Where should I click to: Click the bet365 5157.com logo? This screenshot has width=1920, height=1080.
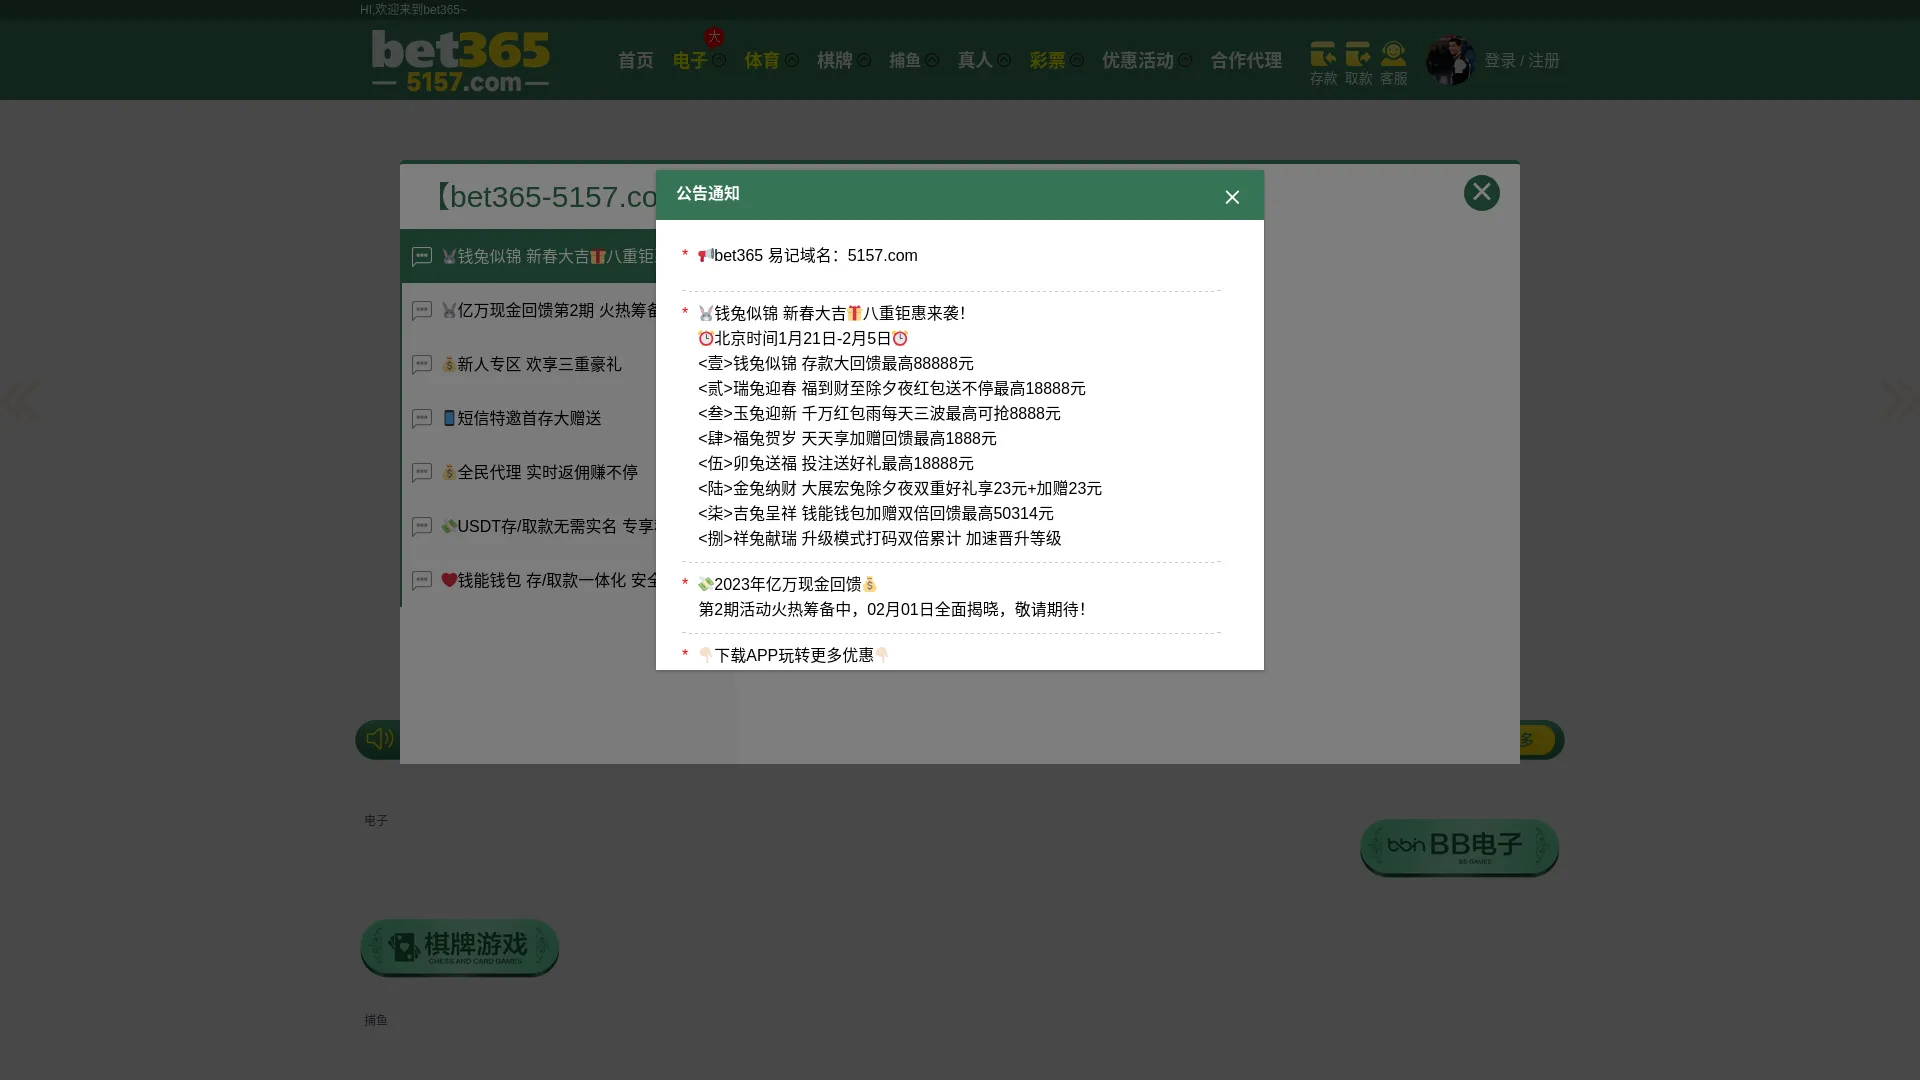click(460, 61)
